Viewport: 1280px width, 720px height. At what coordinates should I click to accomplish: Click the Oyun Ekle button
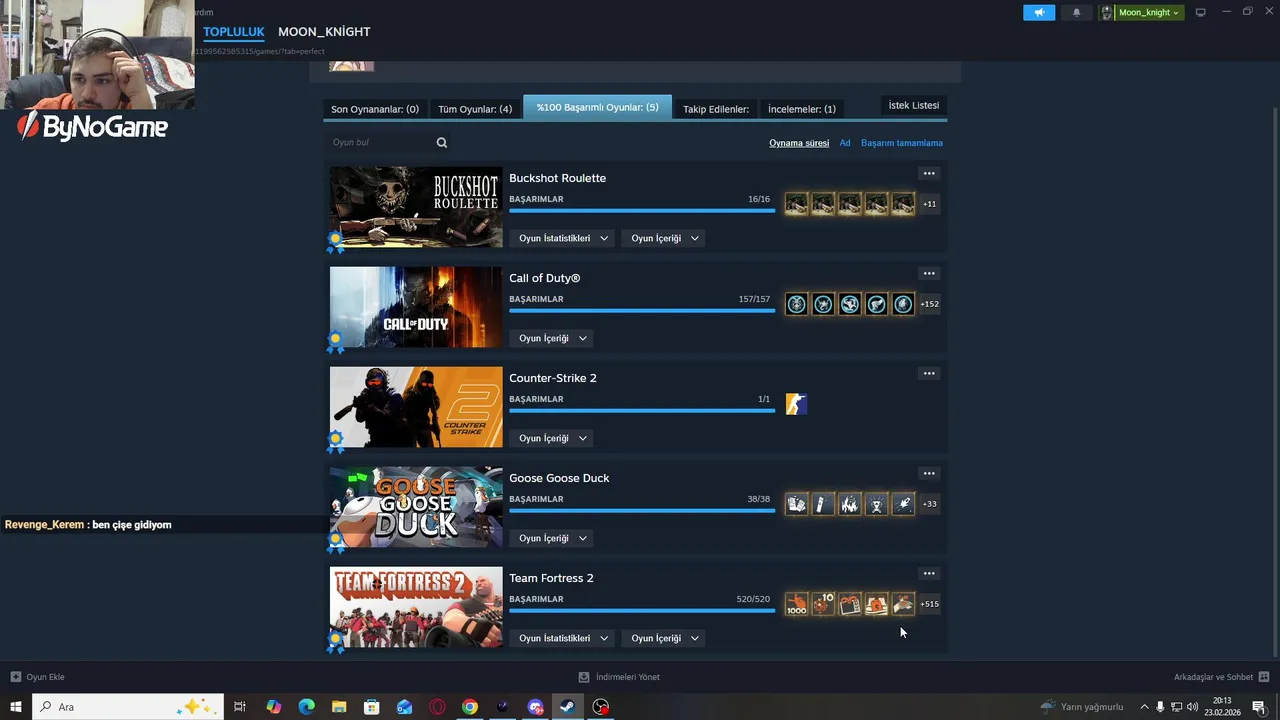(x=37, y=677)
